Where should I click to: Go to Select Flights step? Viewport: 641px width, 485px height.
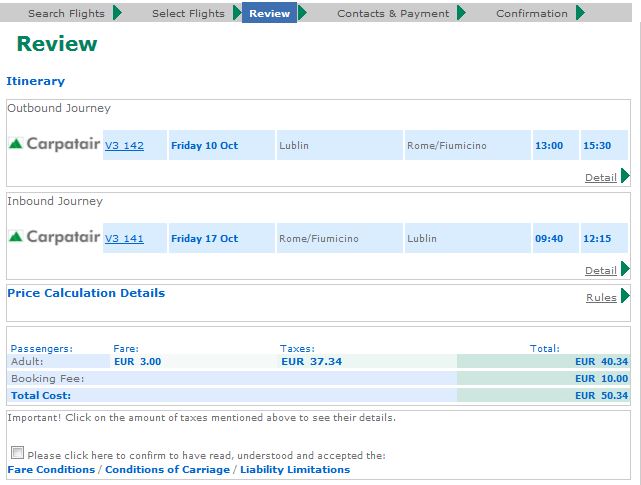[x=188, y=13]
